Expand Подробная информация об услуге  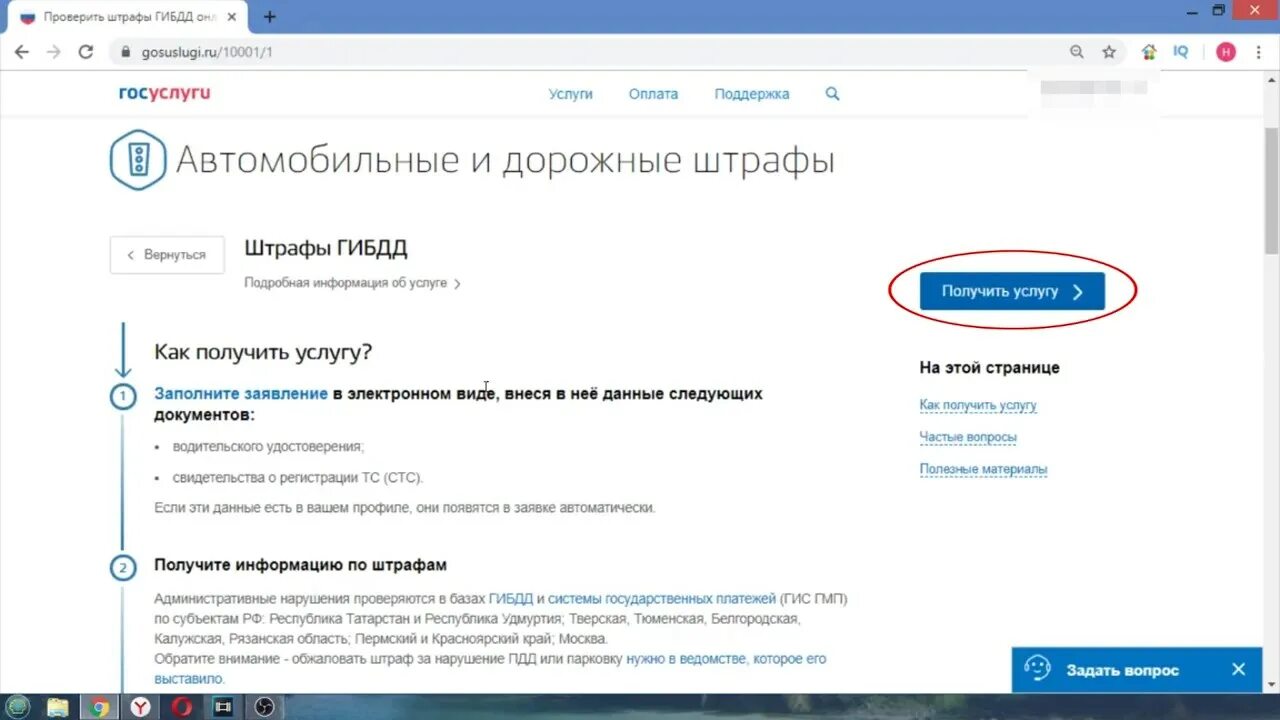352,283
